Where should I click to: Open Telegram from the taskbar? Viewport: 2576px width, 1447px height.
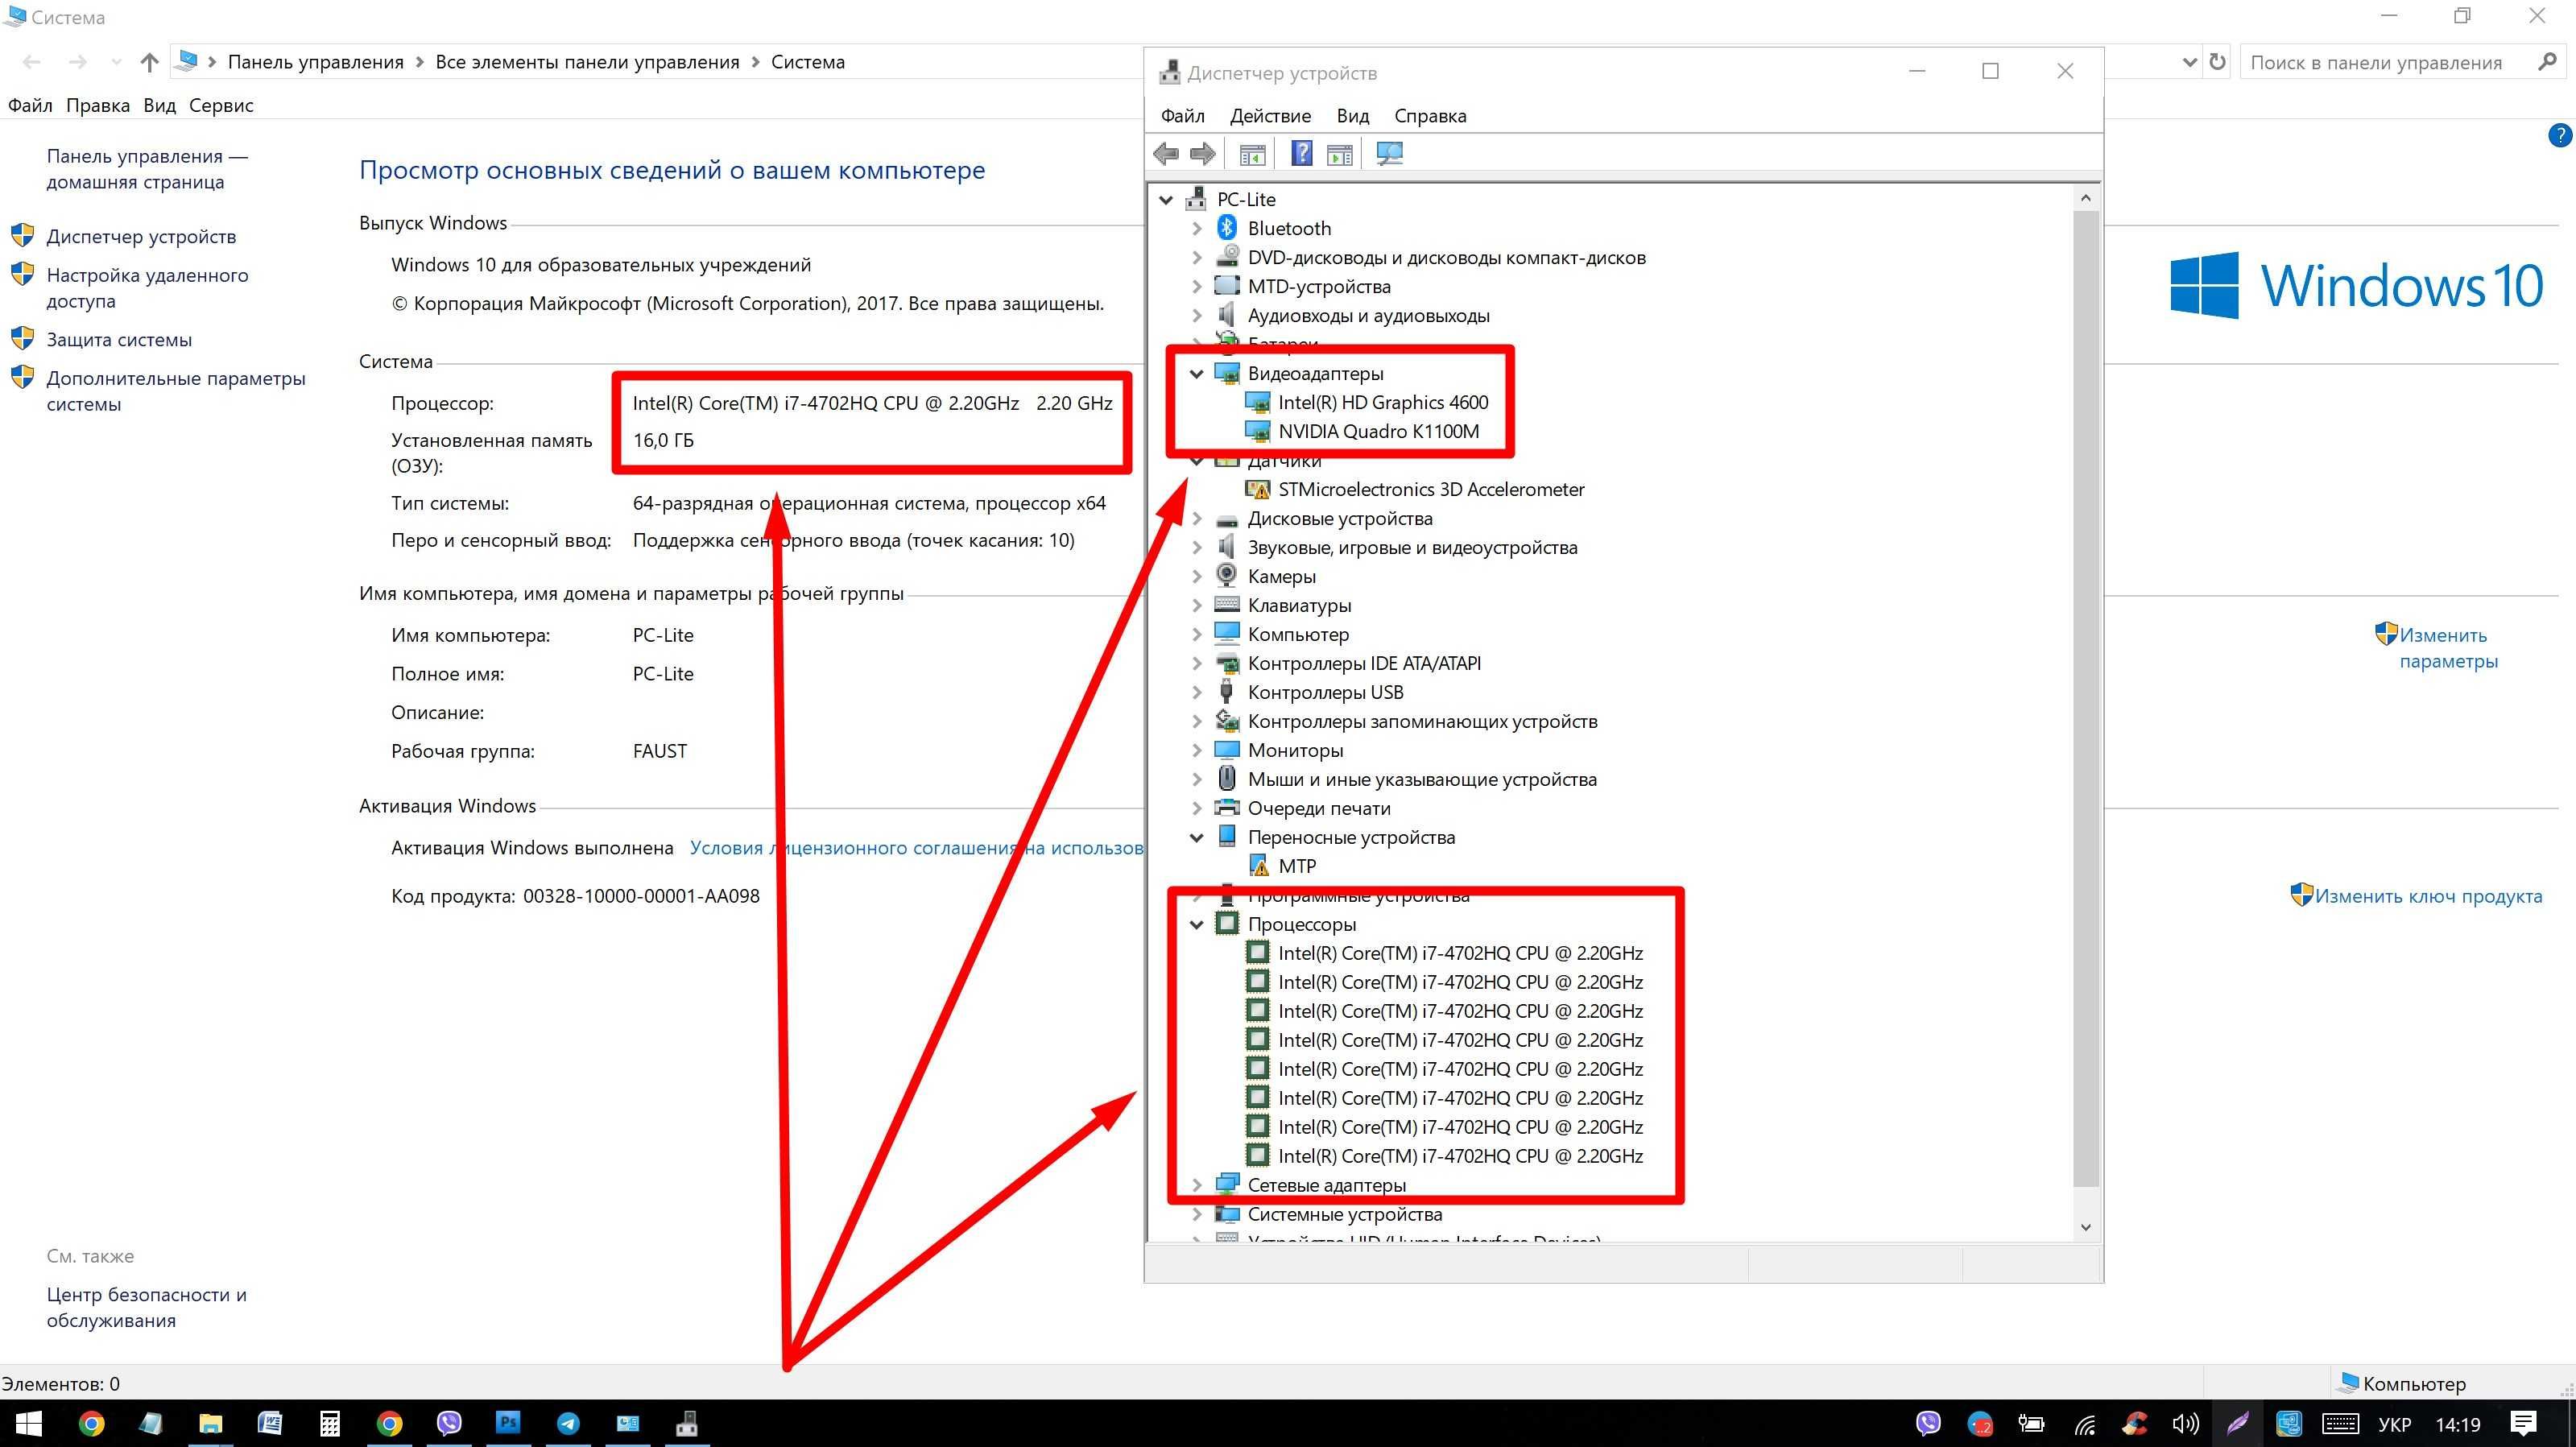(x=568, y=1423)
